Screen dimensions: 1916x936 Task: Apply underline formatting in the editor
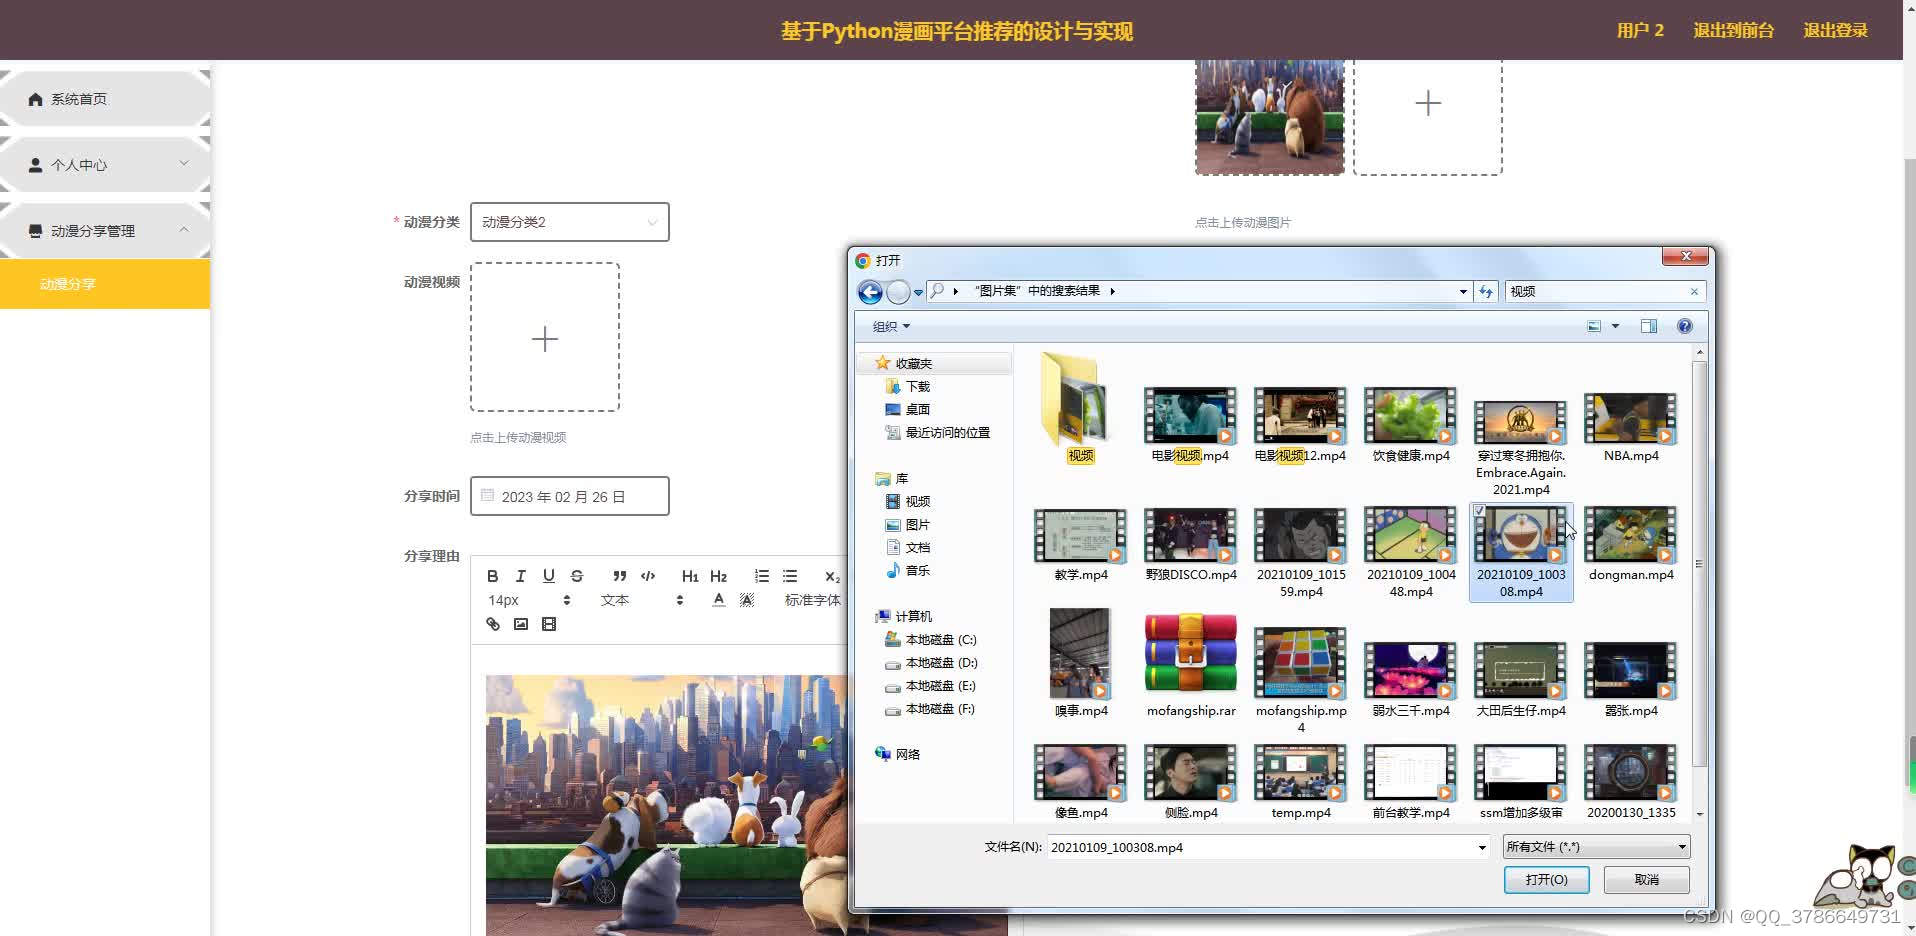(548, 576)
